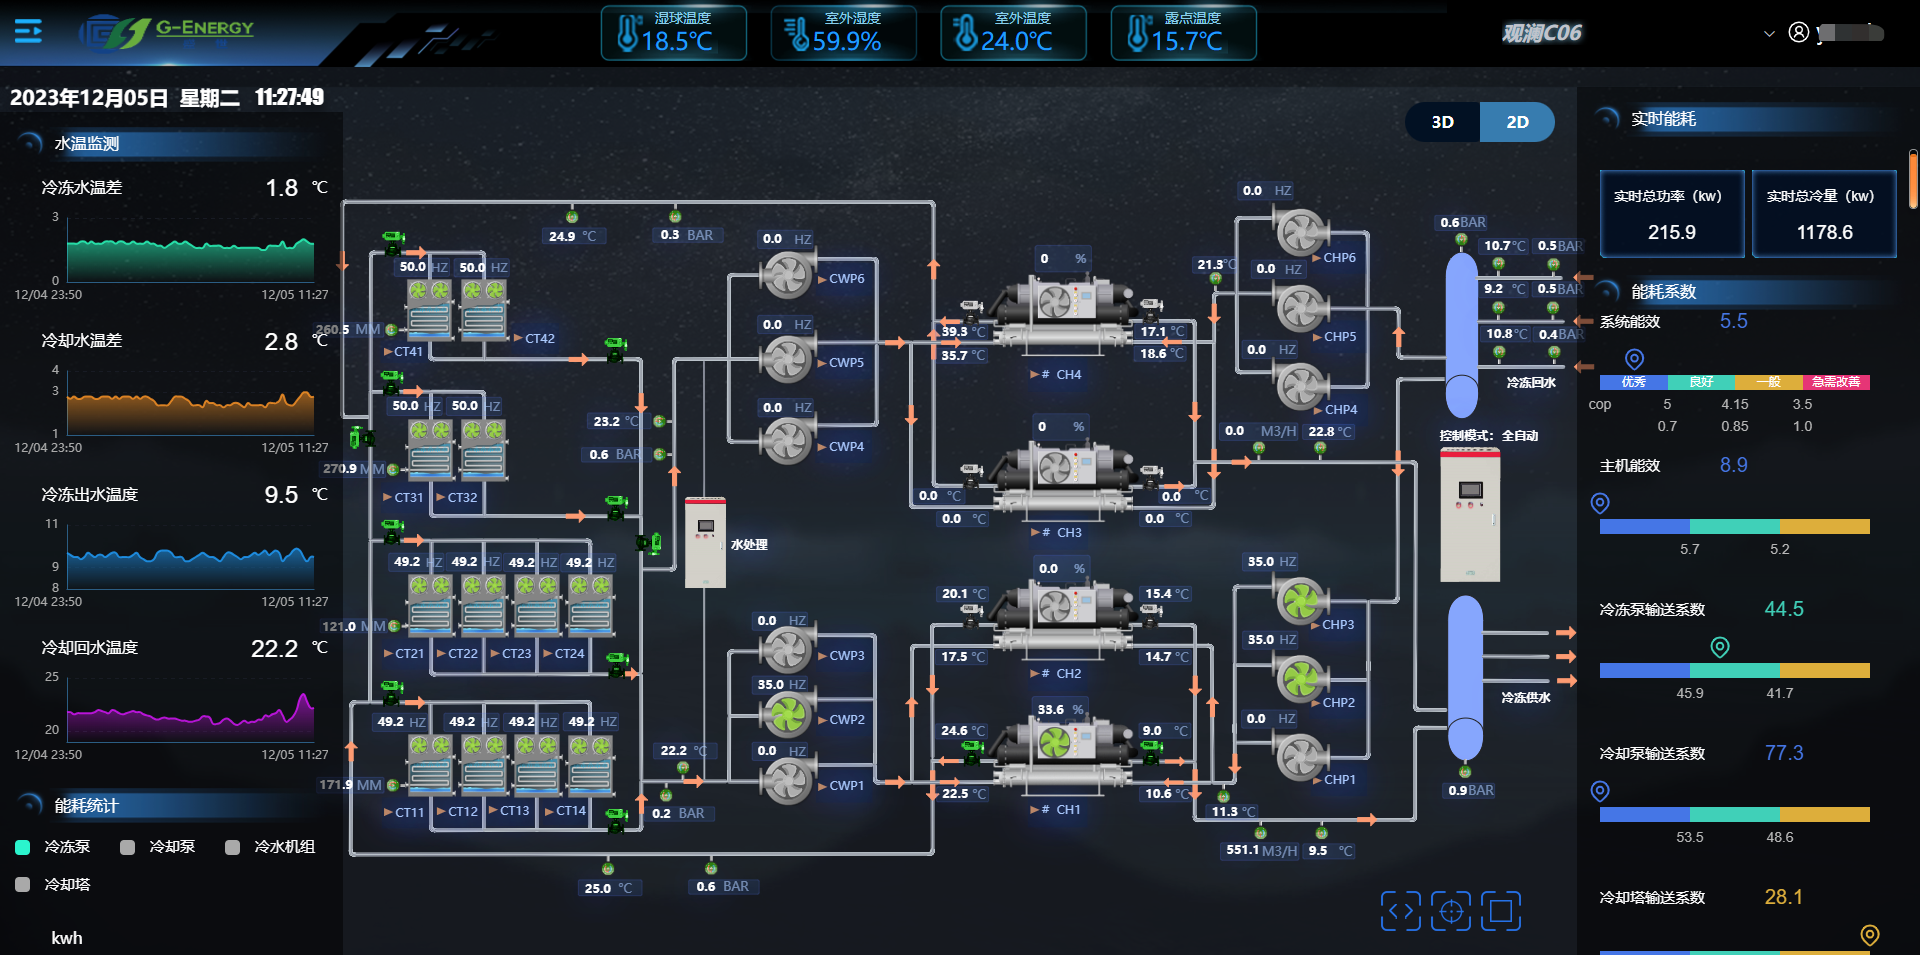Click the fullscreen square frame icon
Screen dimensions: 1920x955
click(x=1500, y=911)
